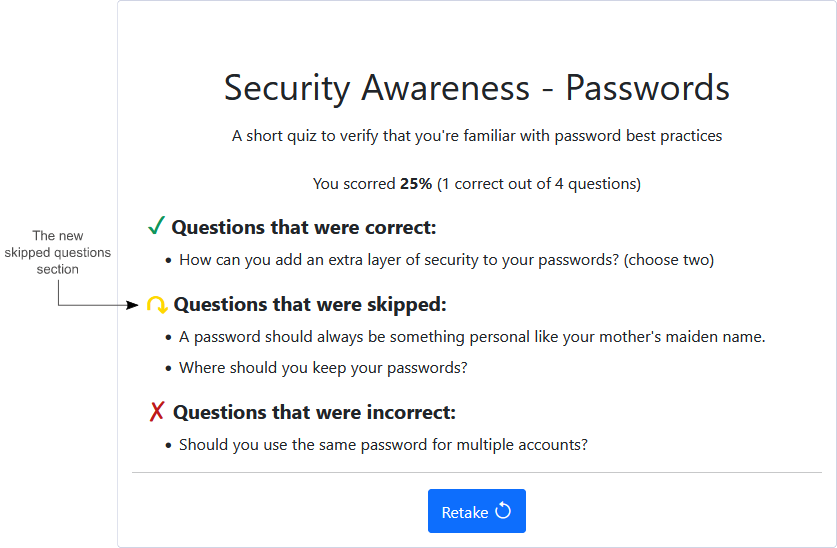
Task: Click the '(1 correct out of 4 questions)' text
Action: (539, 184)
